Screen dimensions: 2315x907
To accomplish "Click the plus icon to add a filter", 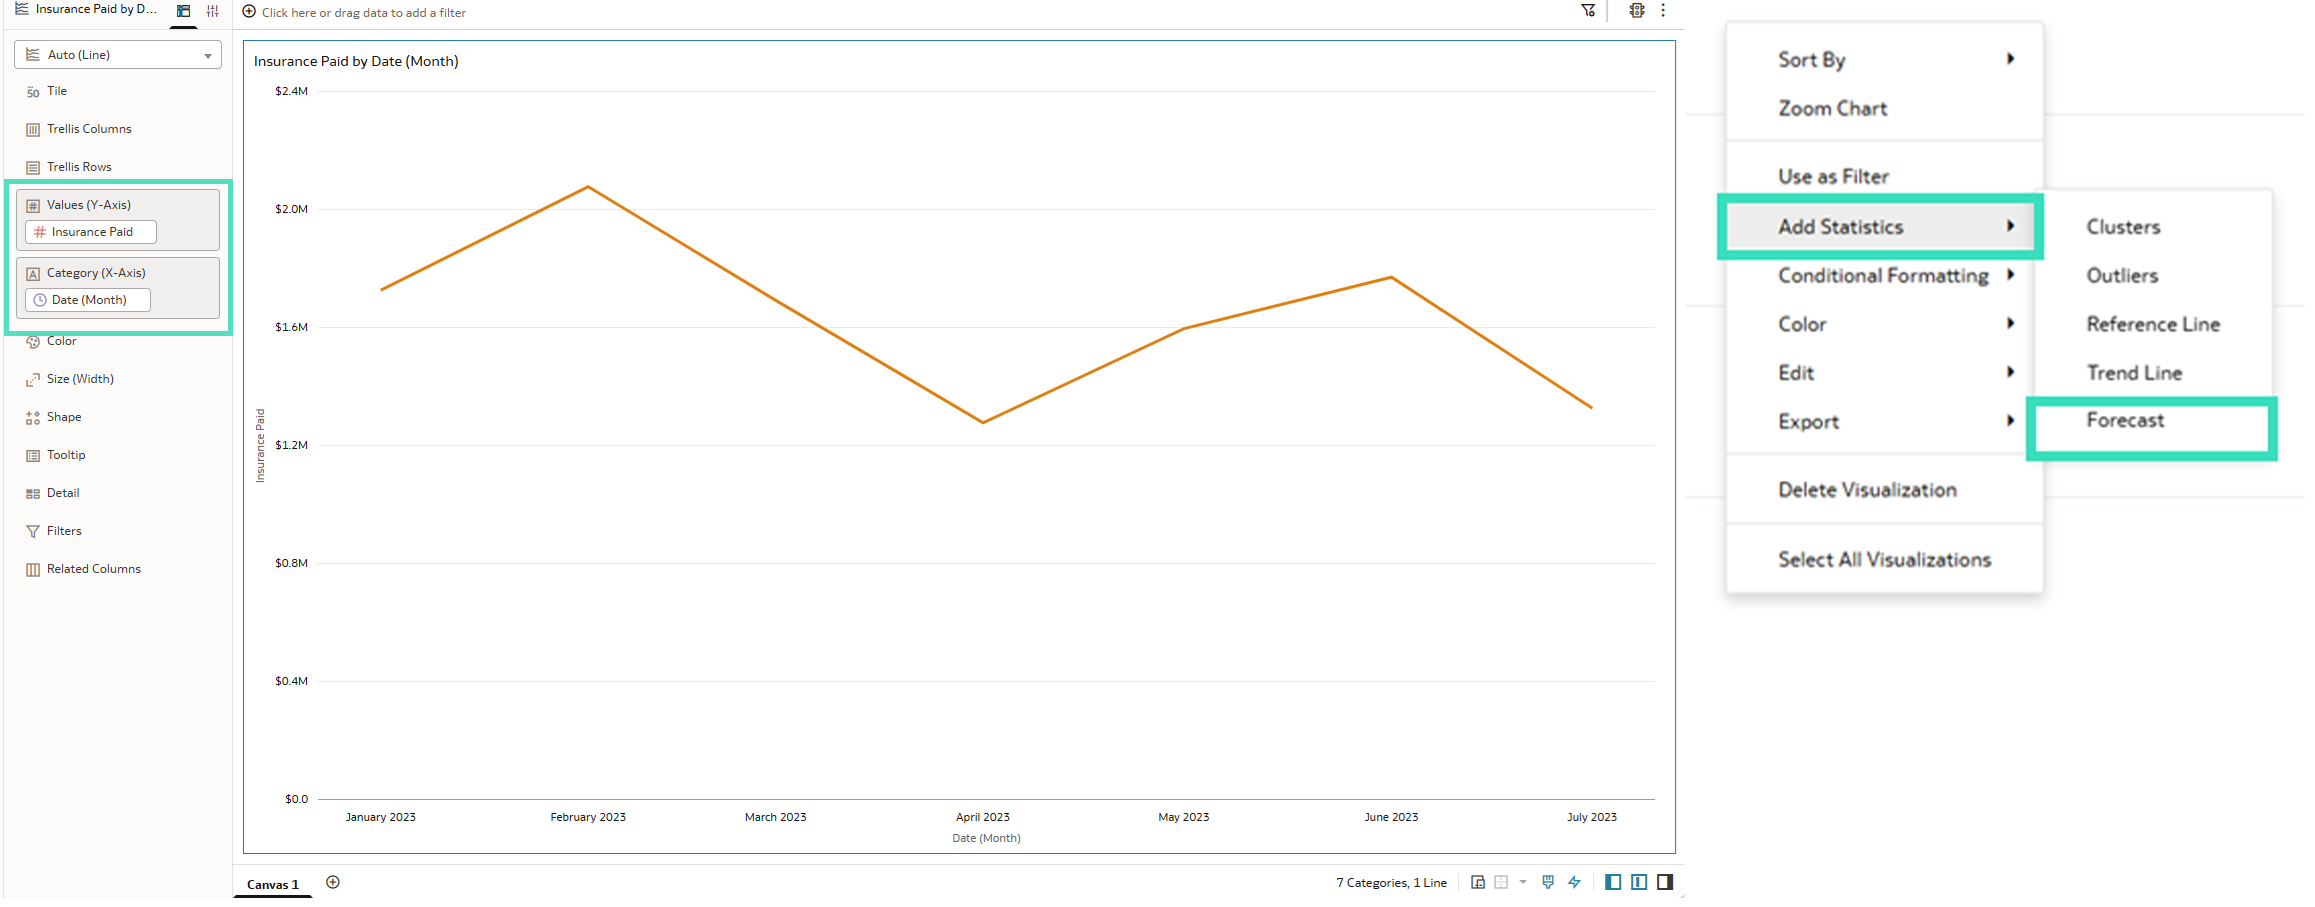I will coord(250,12).
